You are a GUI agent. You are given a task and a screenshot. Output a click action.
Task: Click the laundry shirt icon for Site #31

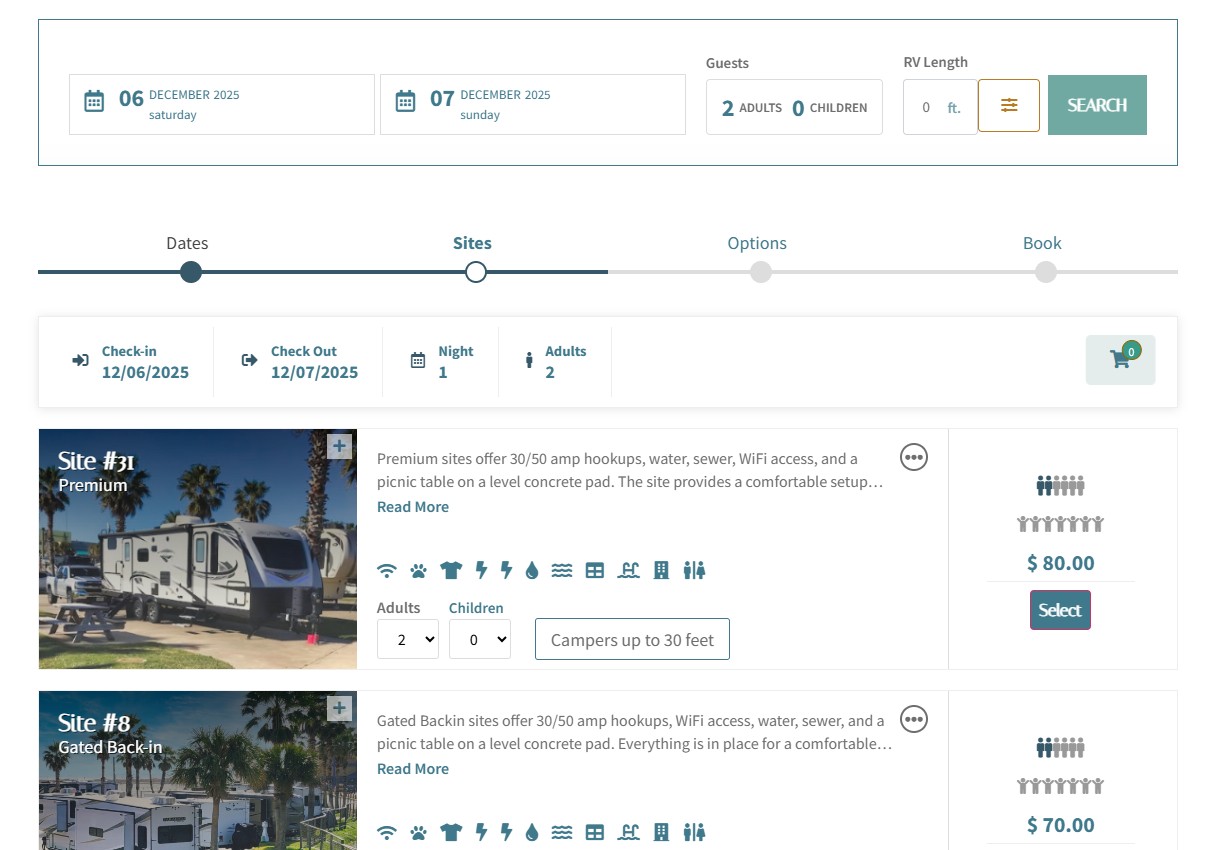pos(451,571)
